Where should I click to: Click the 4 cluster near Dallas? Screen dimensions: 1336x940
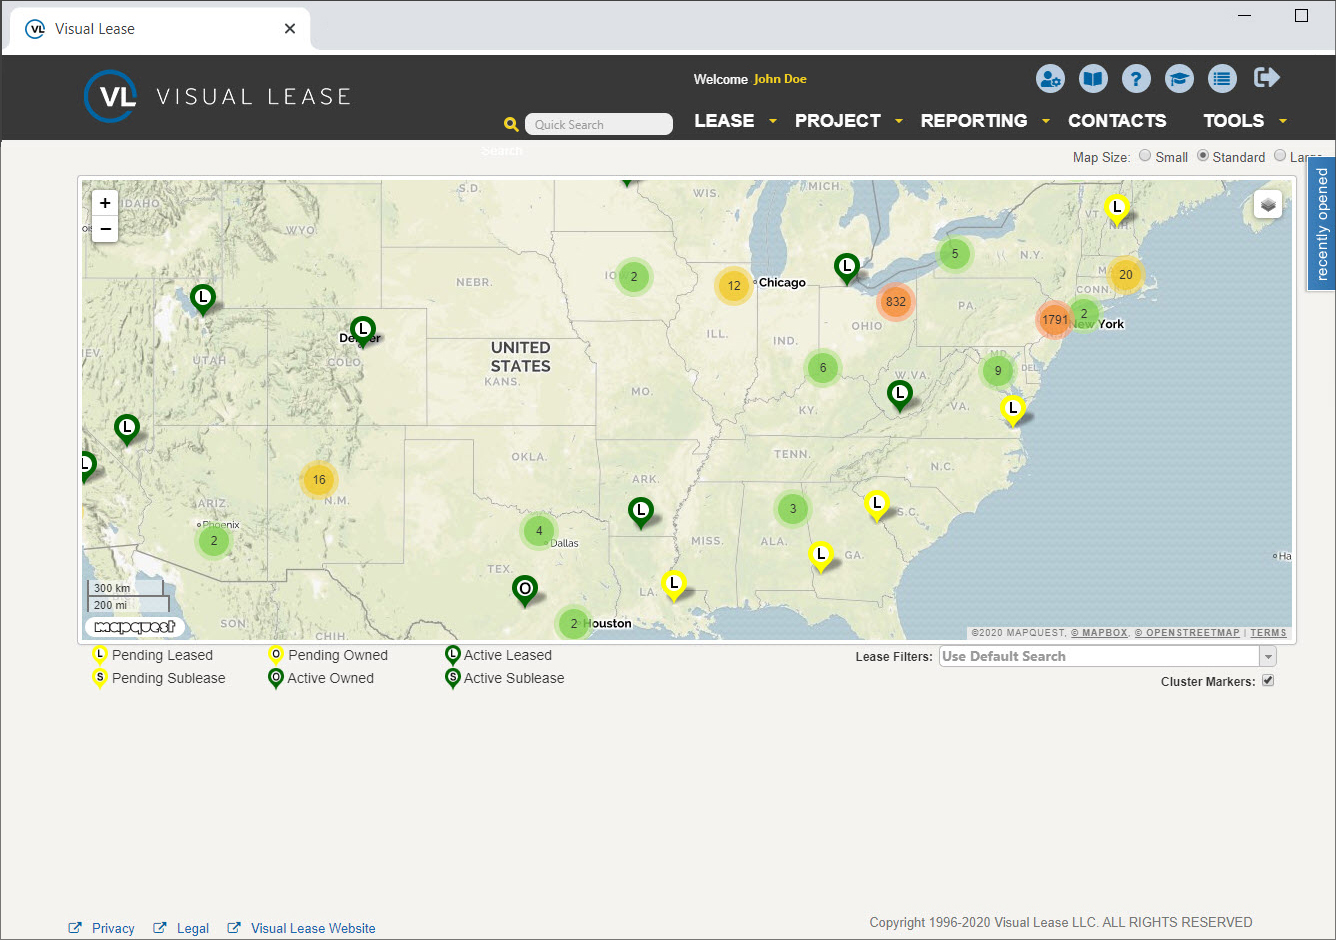(x=539, y=531)
